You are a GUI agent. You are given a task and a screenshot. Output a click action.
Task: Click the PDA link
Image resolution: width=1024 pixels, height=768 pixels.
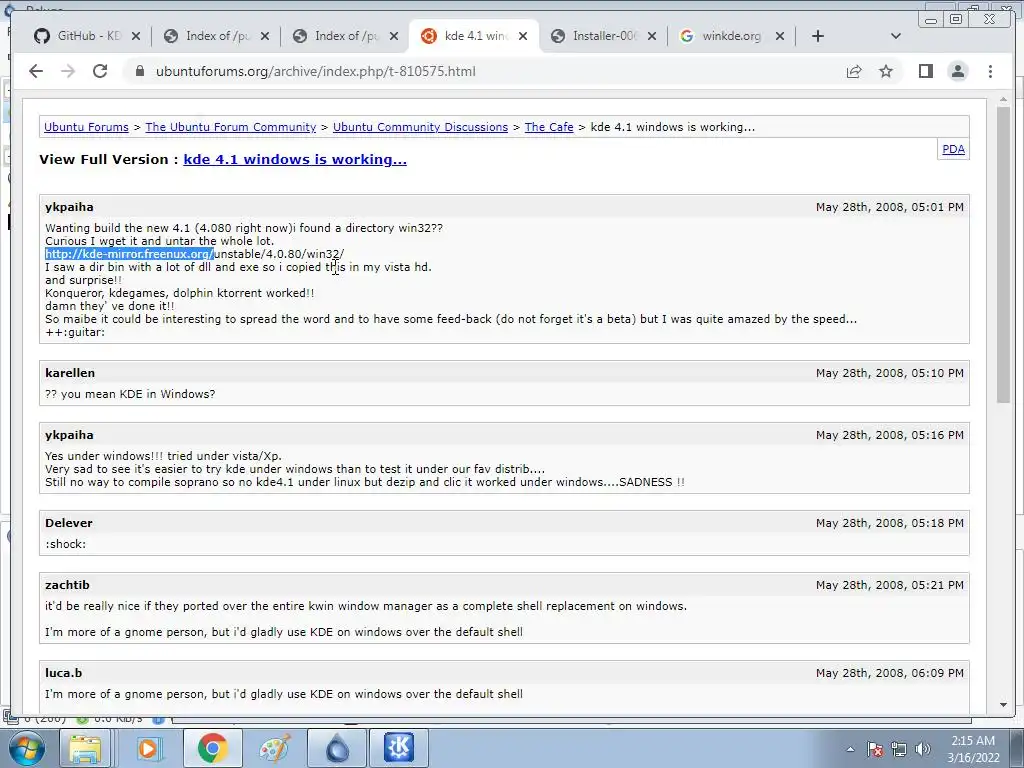coord(953,149)
